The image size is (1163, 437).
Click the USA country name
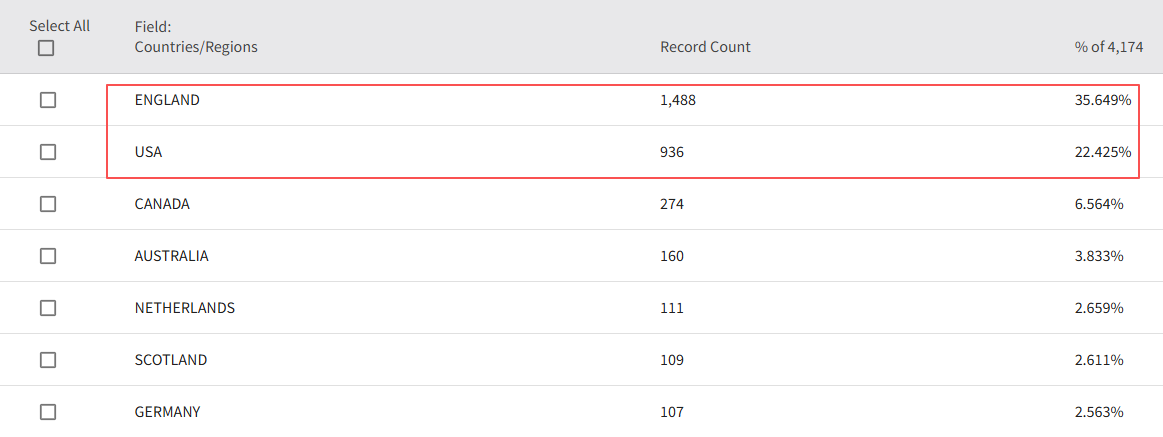coord(148,152)
